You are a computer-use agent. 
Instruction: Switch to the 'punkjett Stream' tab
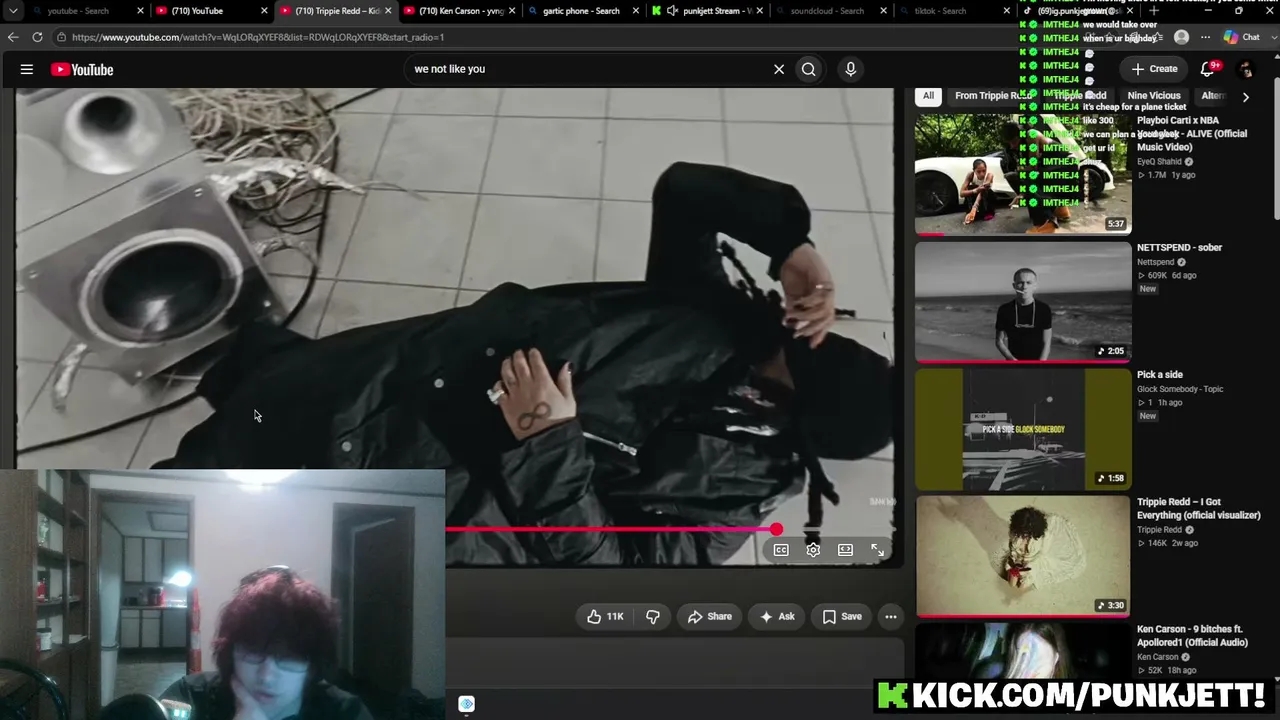[708, 11]
